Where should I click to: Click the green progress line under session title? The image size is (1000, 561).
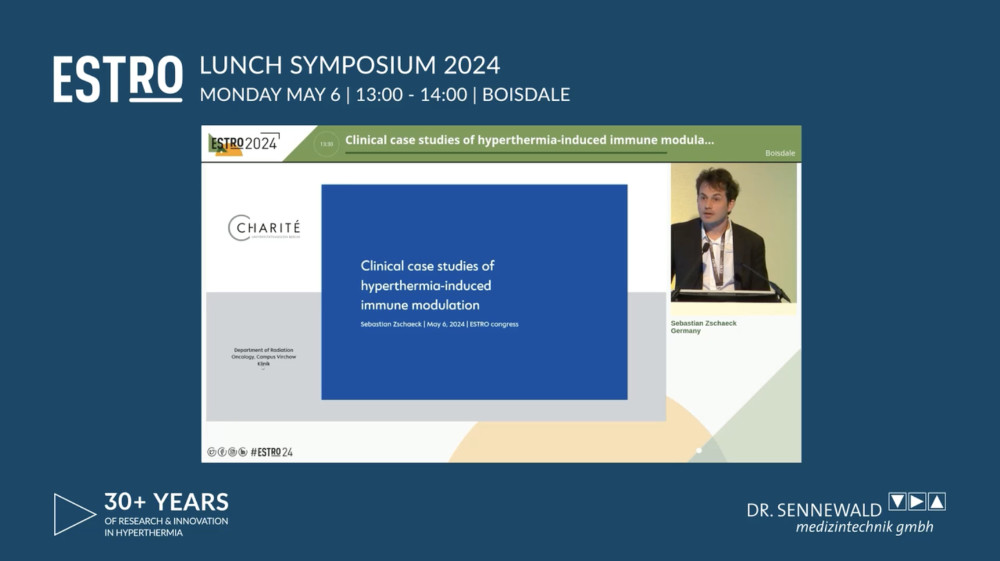coord(506,152)
